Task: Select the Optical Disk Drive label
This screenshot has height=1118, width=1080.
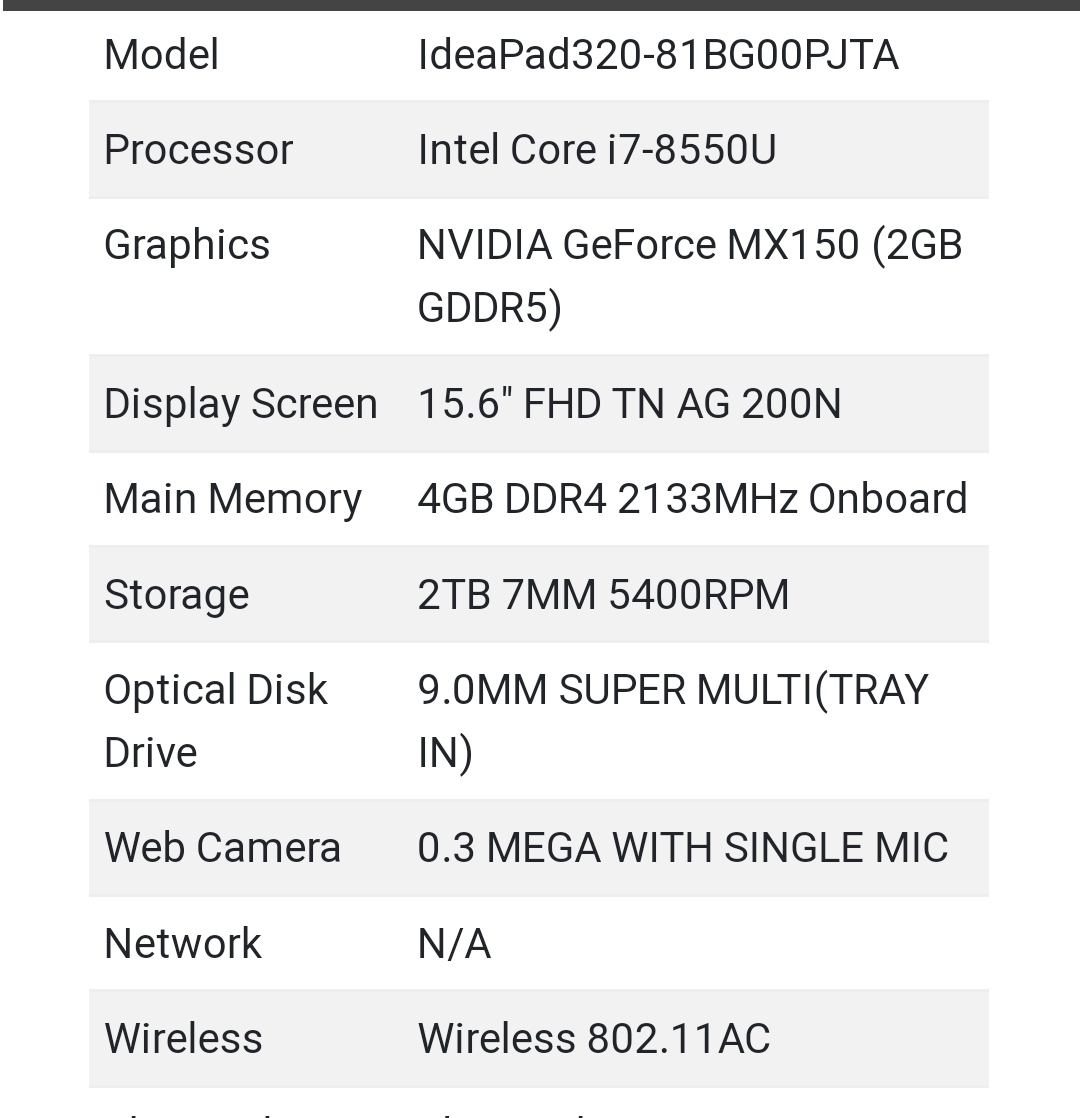Action: coord(215,721)
